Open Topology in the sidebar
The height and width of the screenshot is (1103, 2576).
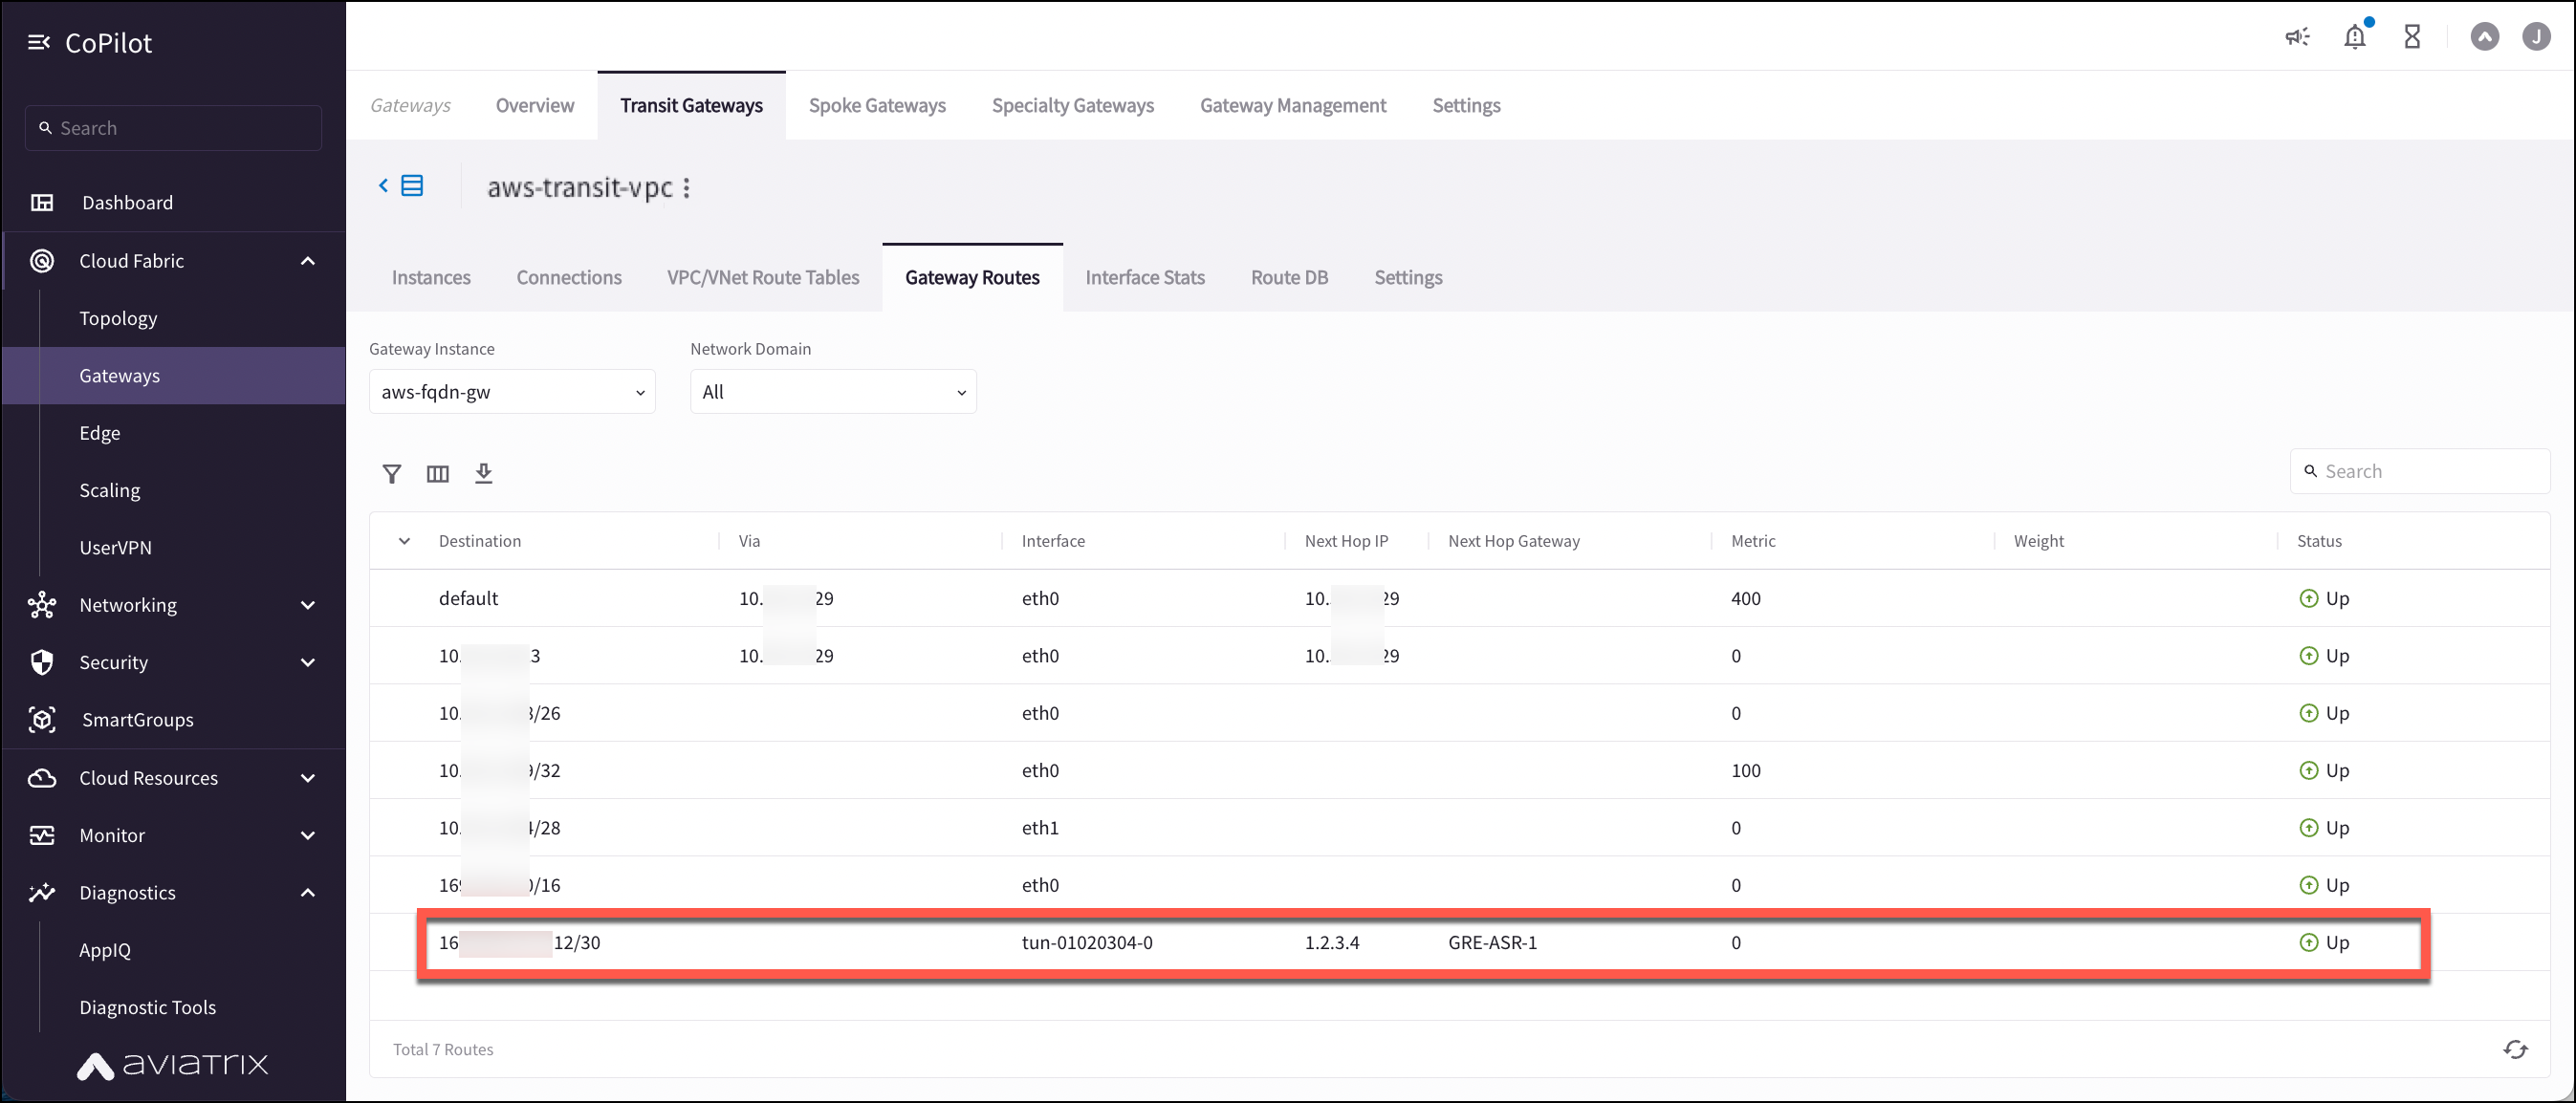point(118,318)
